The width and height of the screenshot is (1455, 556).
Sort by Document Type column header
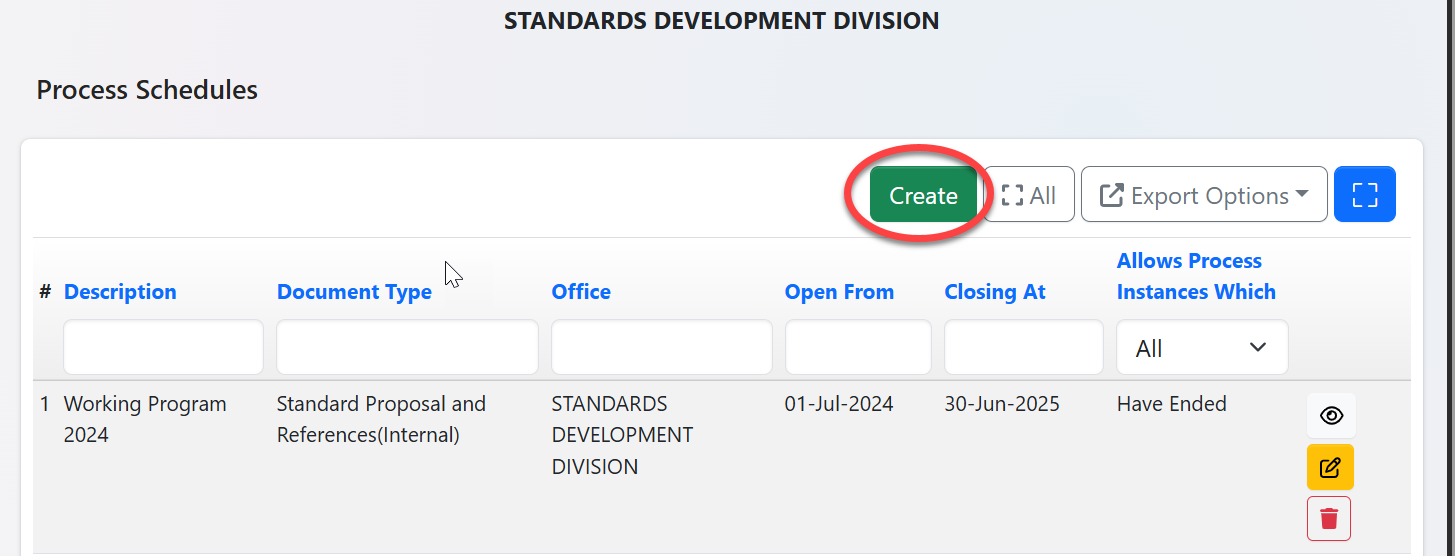pyautogui.click(x=354, y=292)
